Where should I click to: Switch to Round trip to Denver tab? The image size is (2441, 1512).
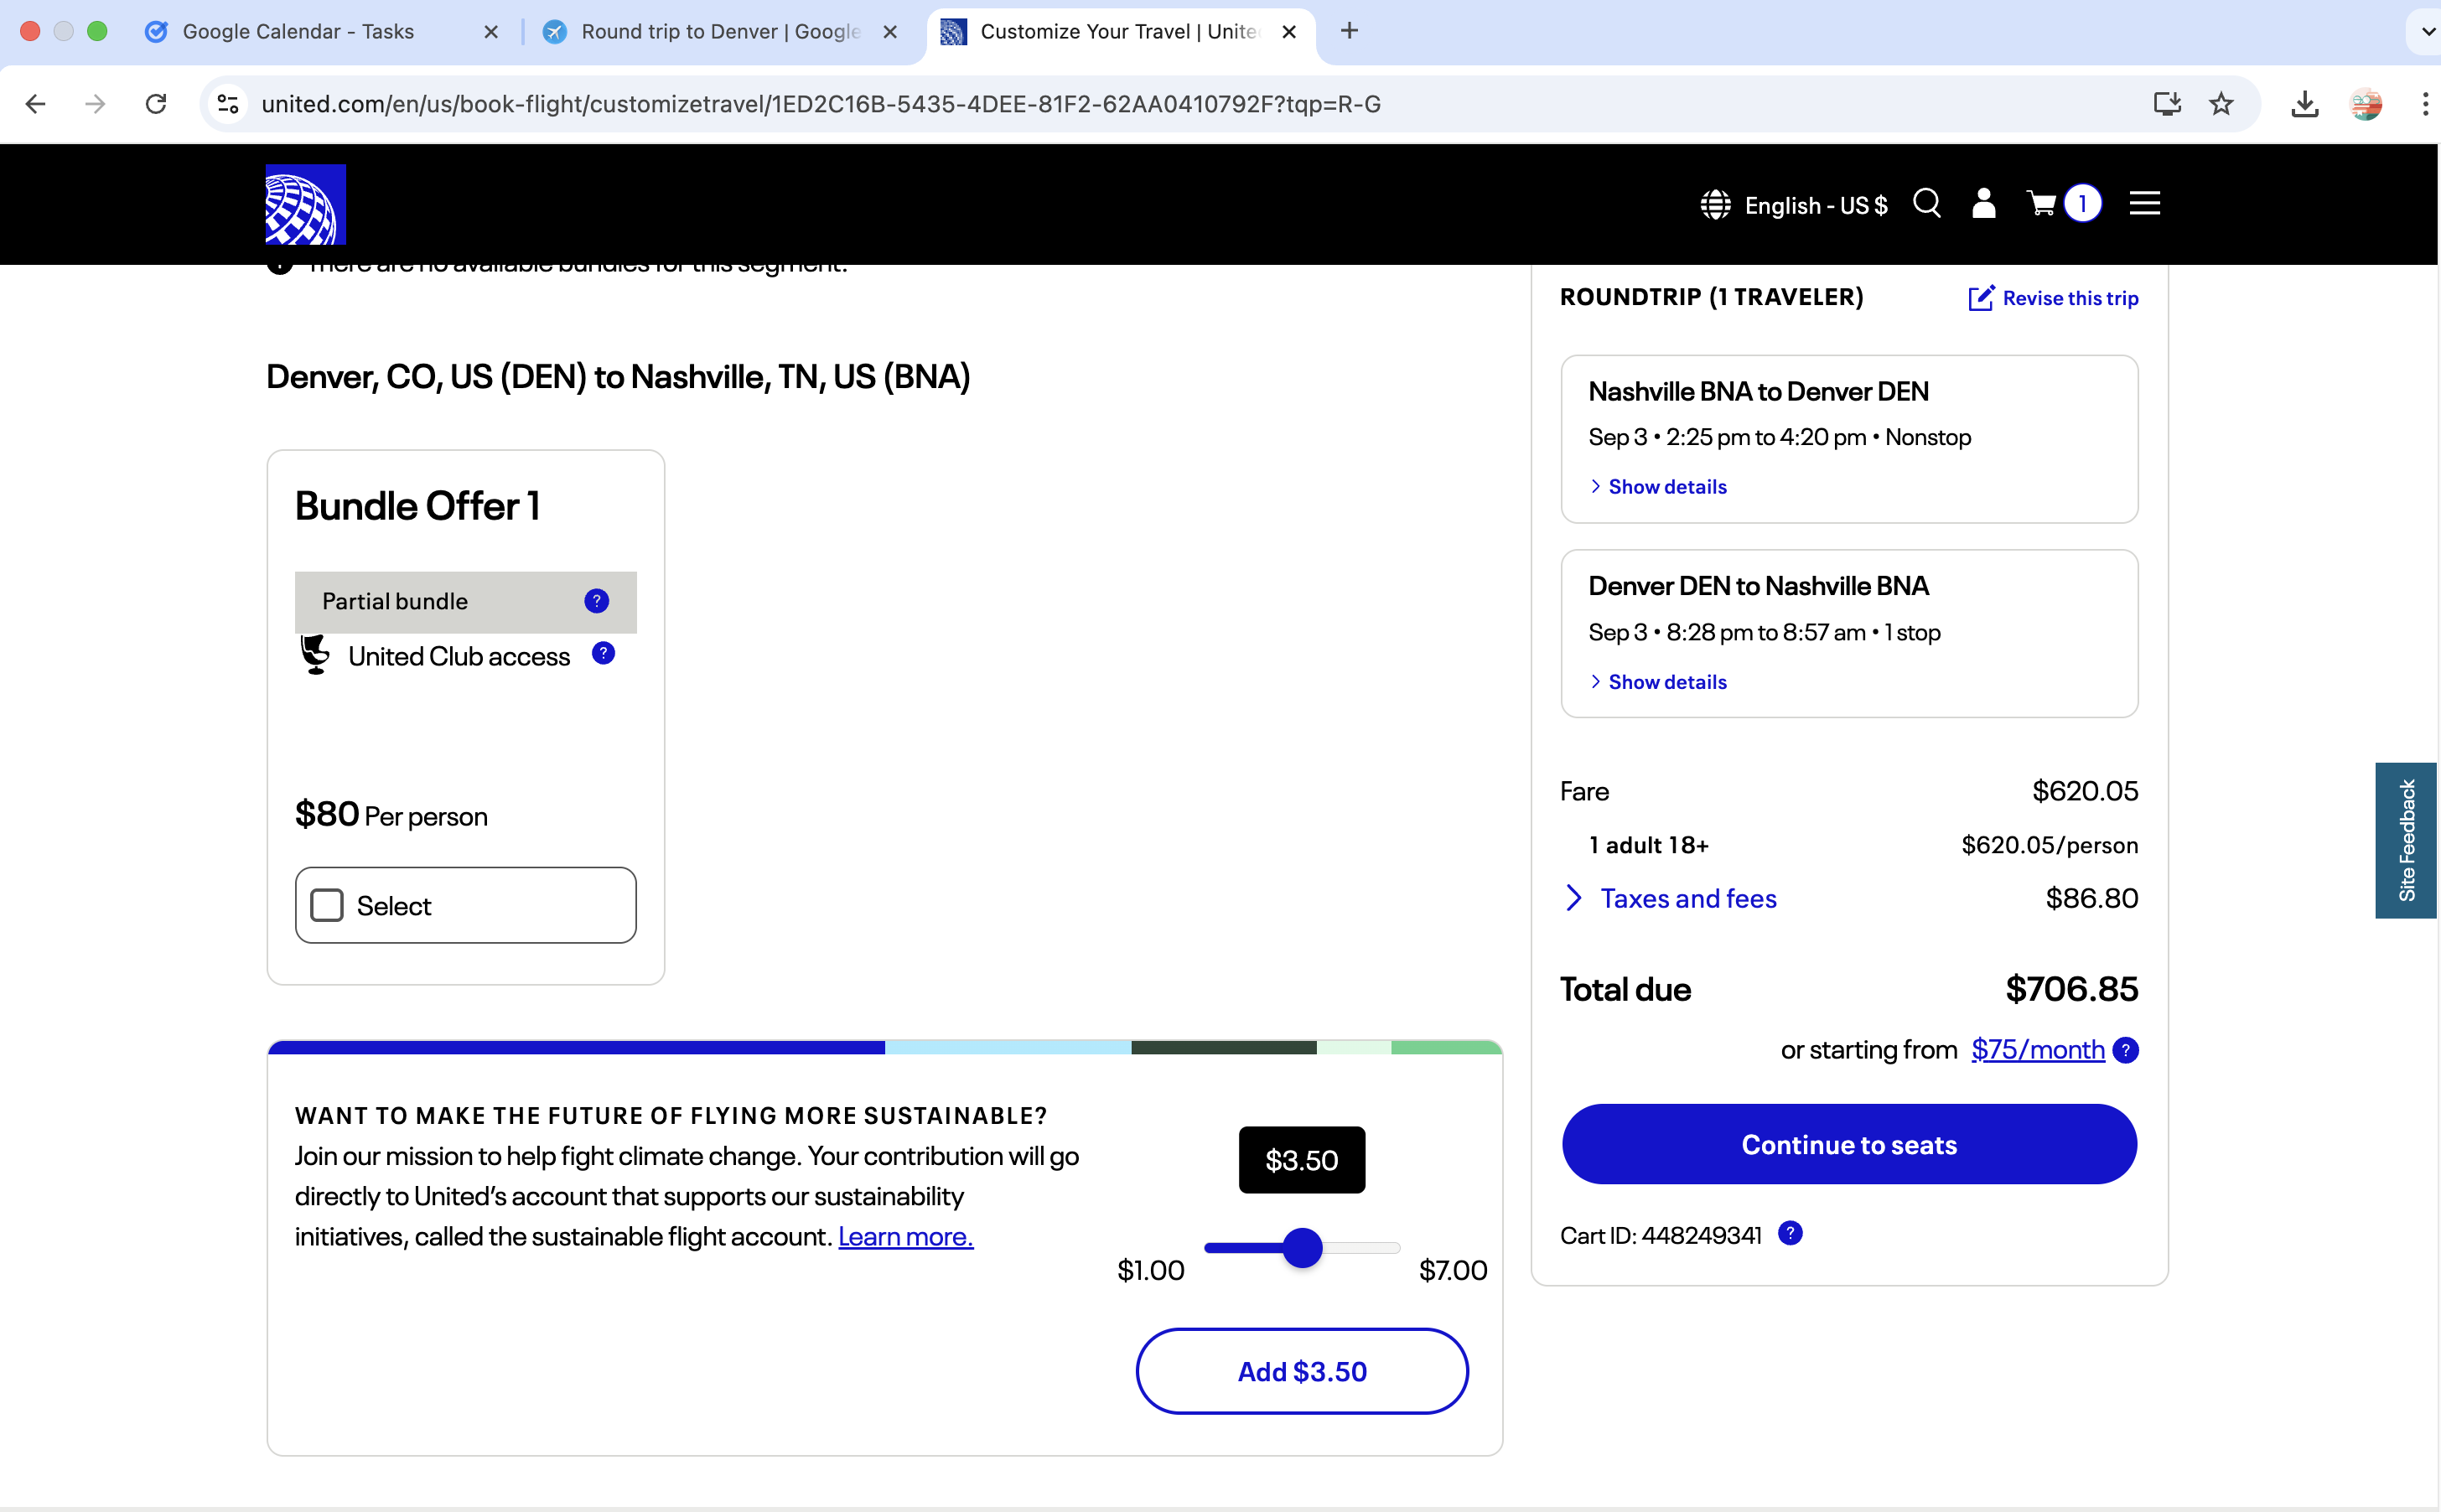click(x=719, y=32)
